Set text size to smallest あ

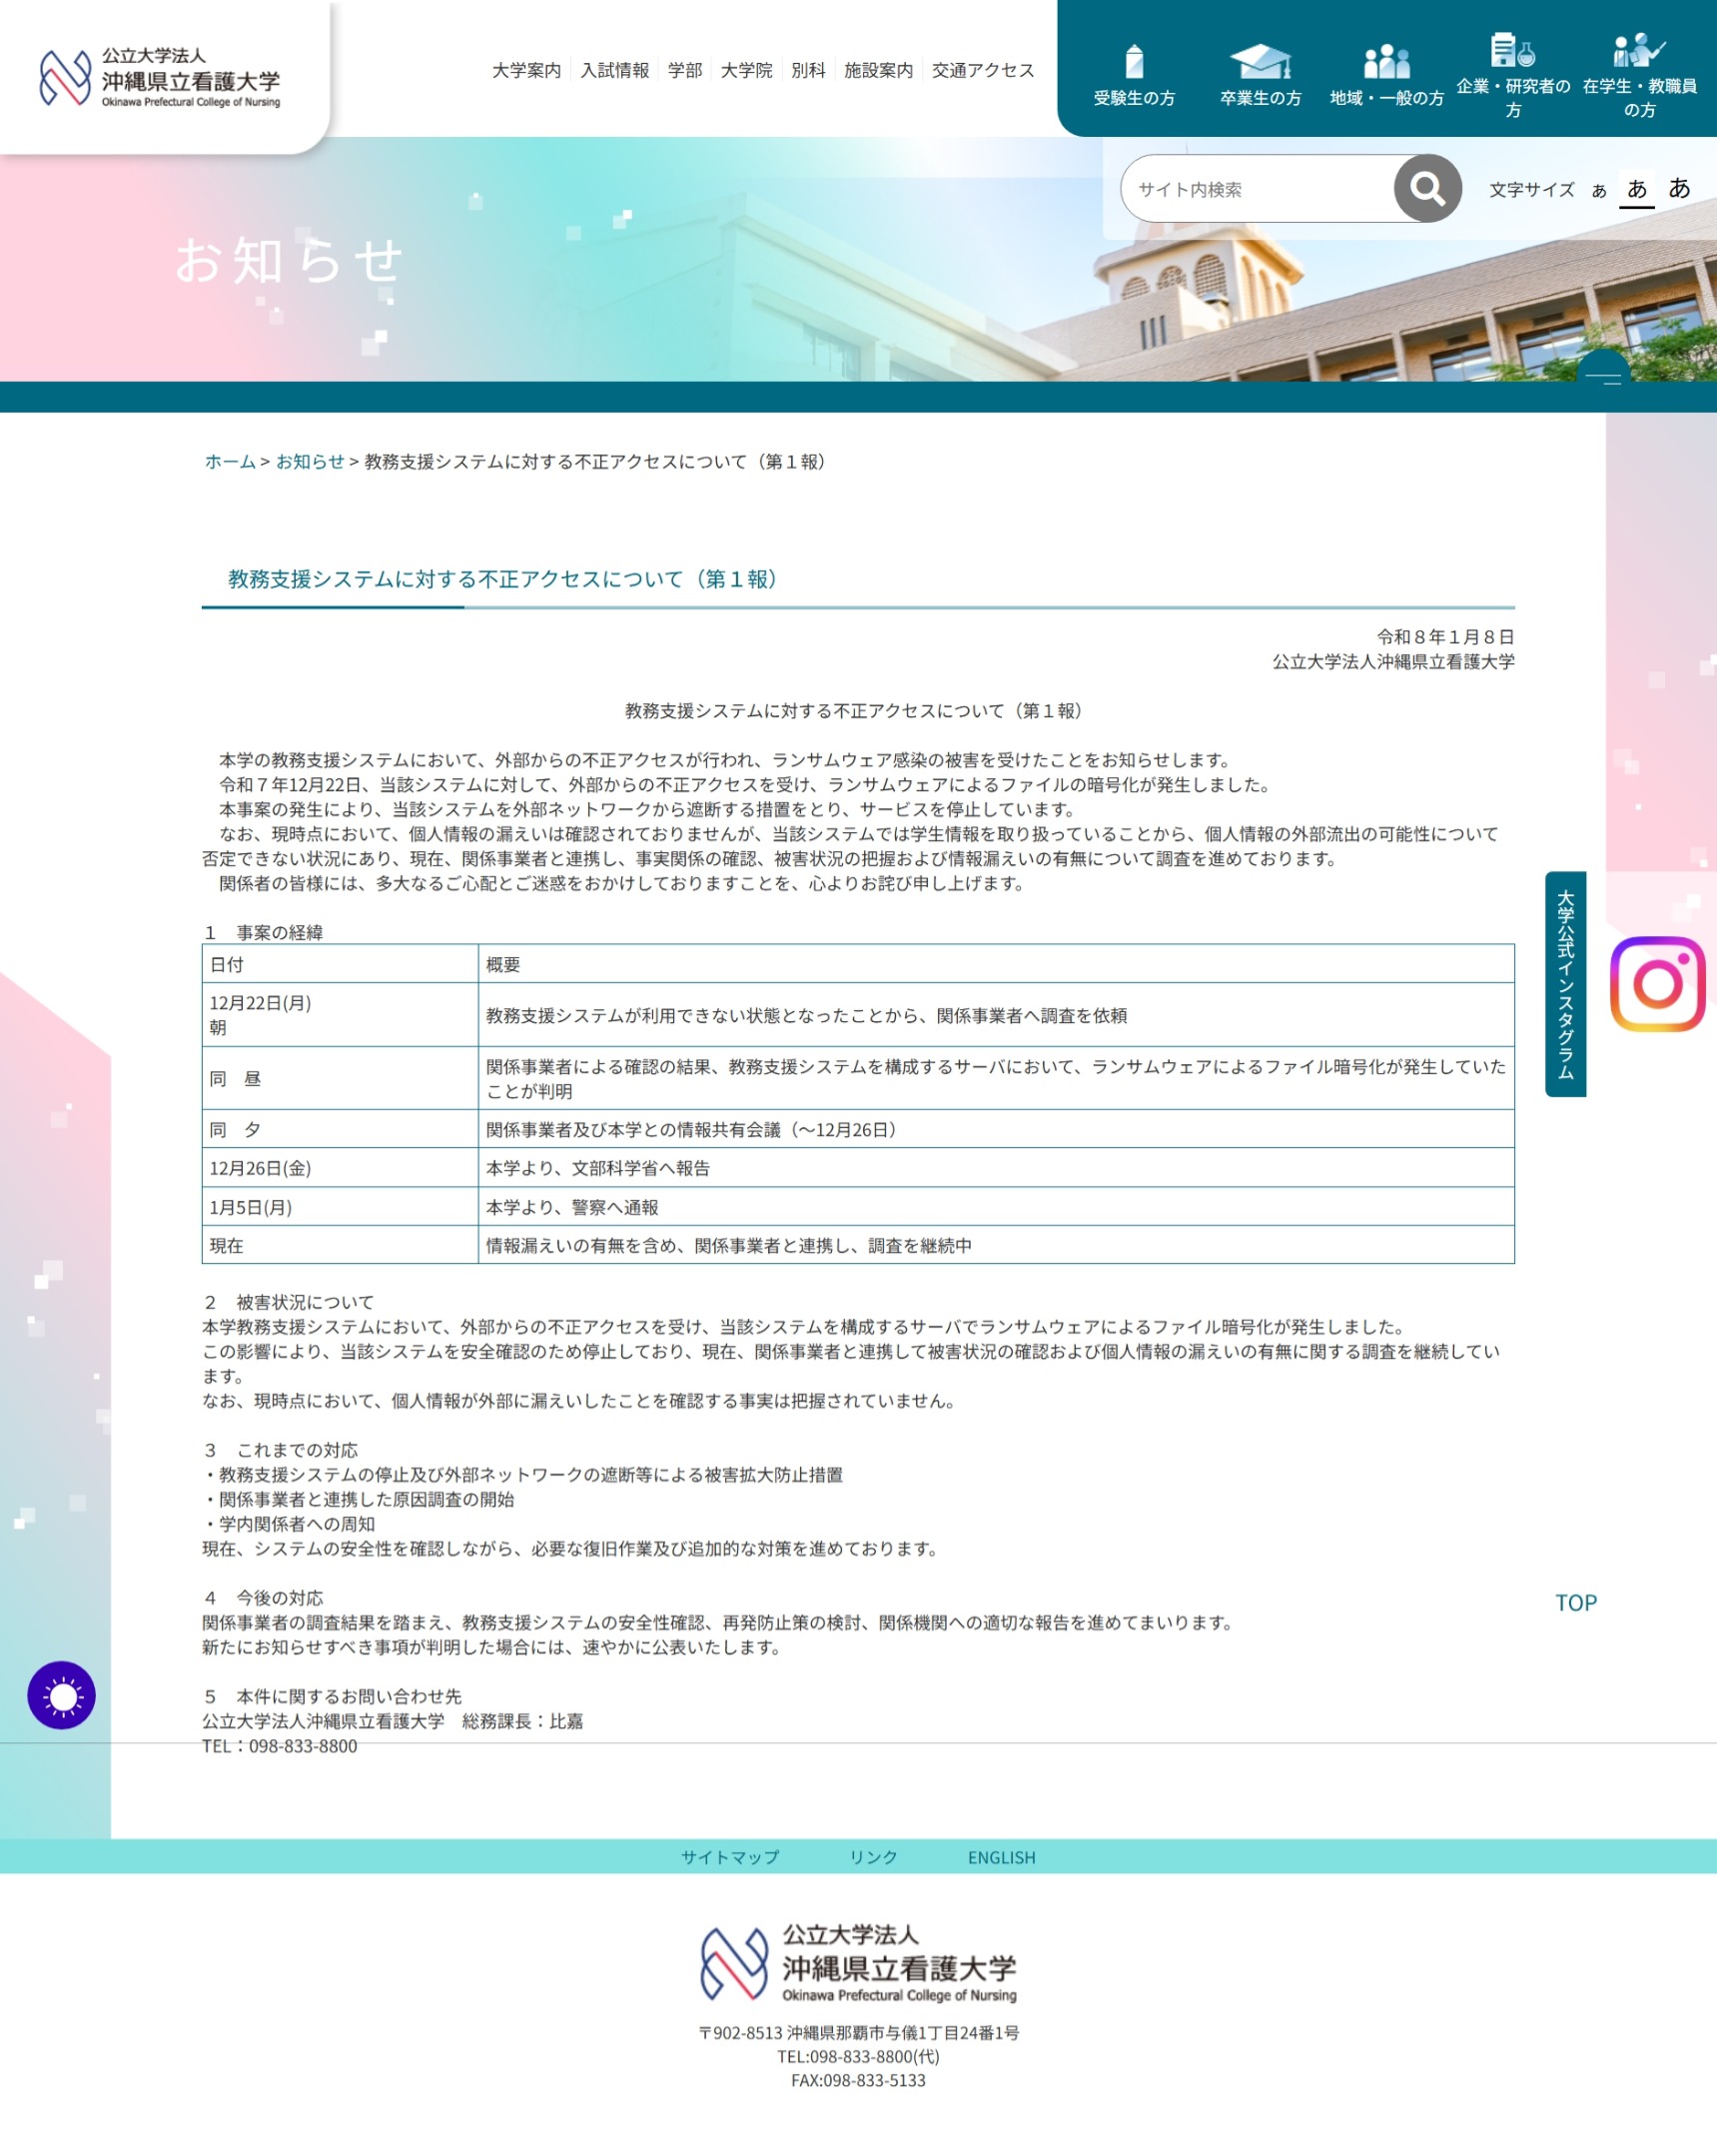coord(1599,191)
